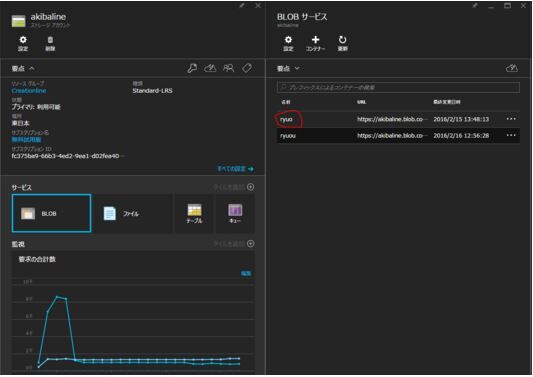Sort by 名前 column header
The image size is (533, 377).
click(286, 102)
